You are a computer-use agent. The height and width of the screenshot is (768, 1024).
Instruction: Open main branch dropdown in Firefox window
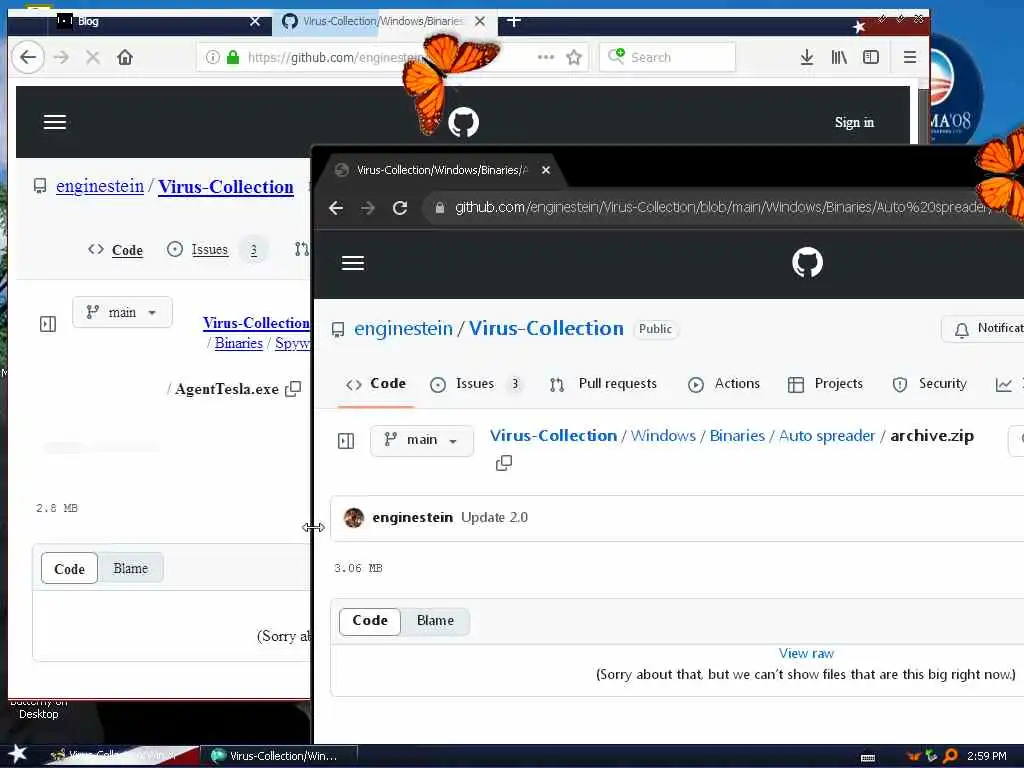click(x=122, y=312)
